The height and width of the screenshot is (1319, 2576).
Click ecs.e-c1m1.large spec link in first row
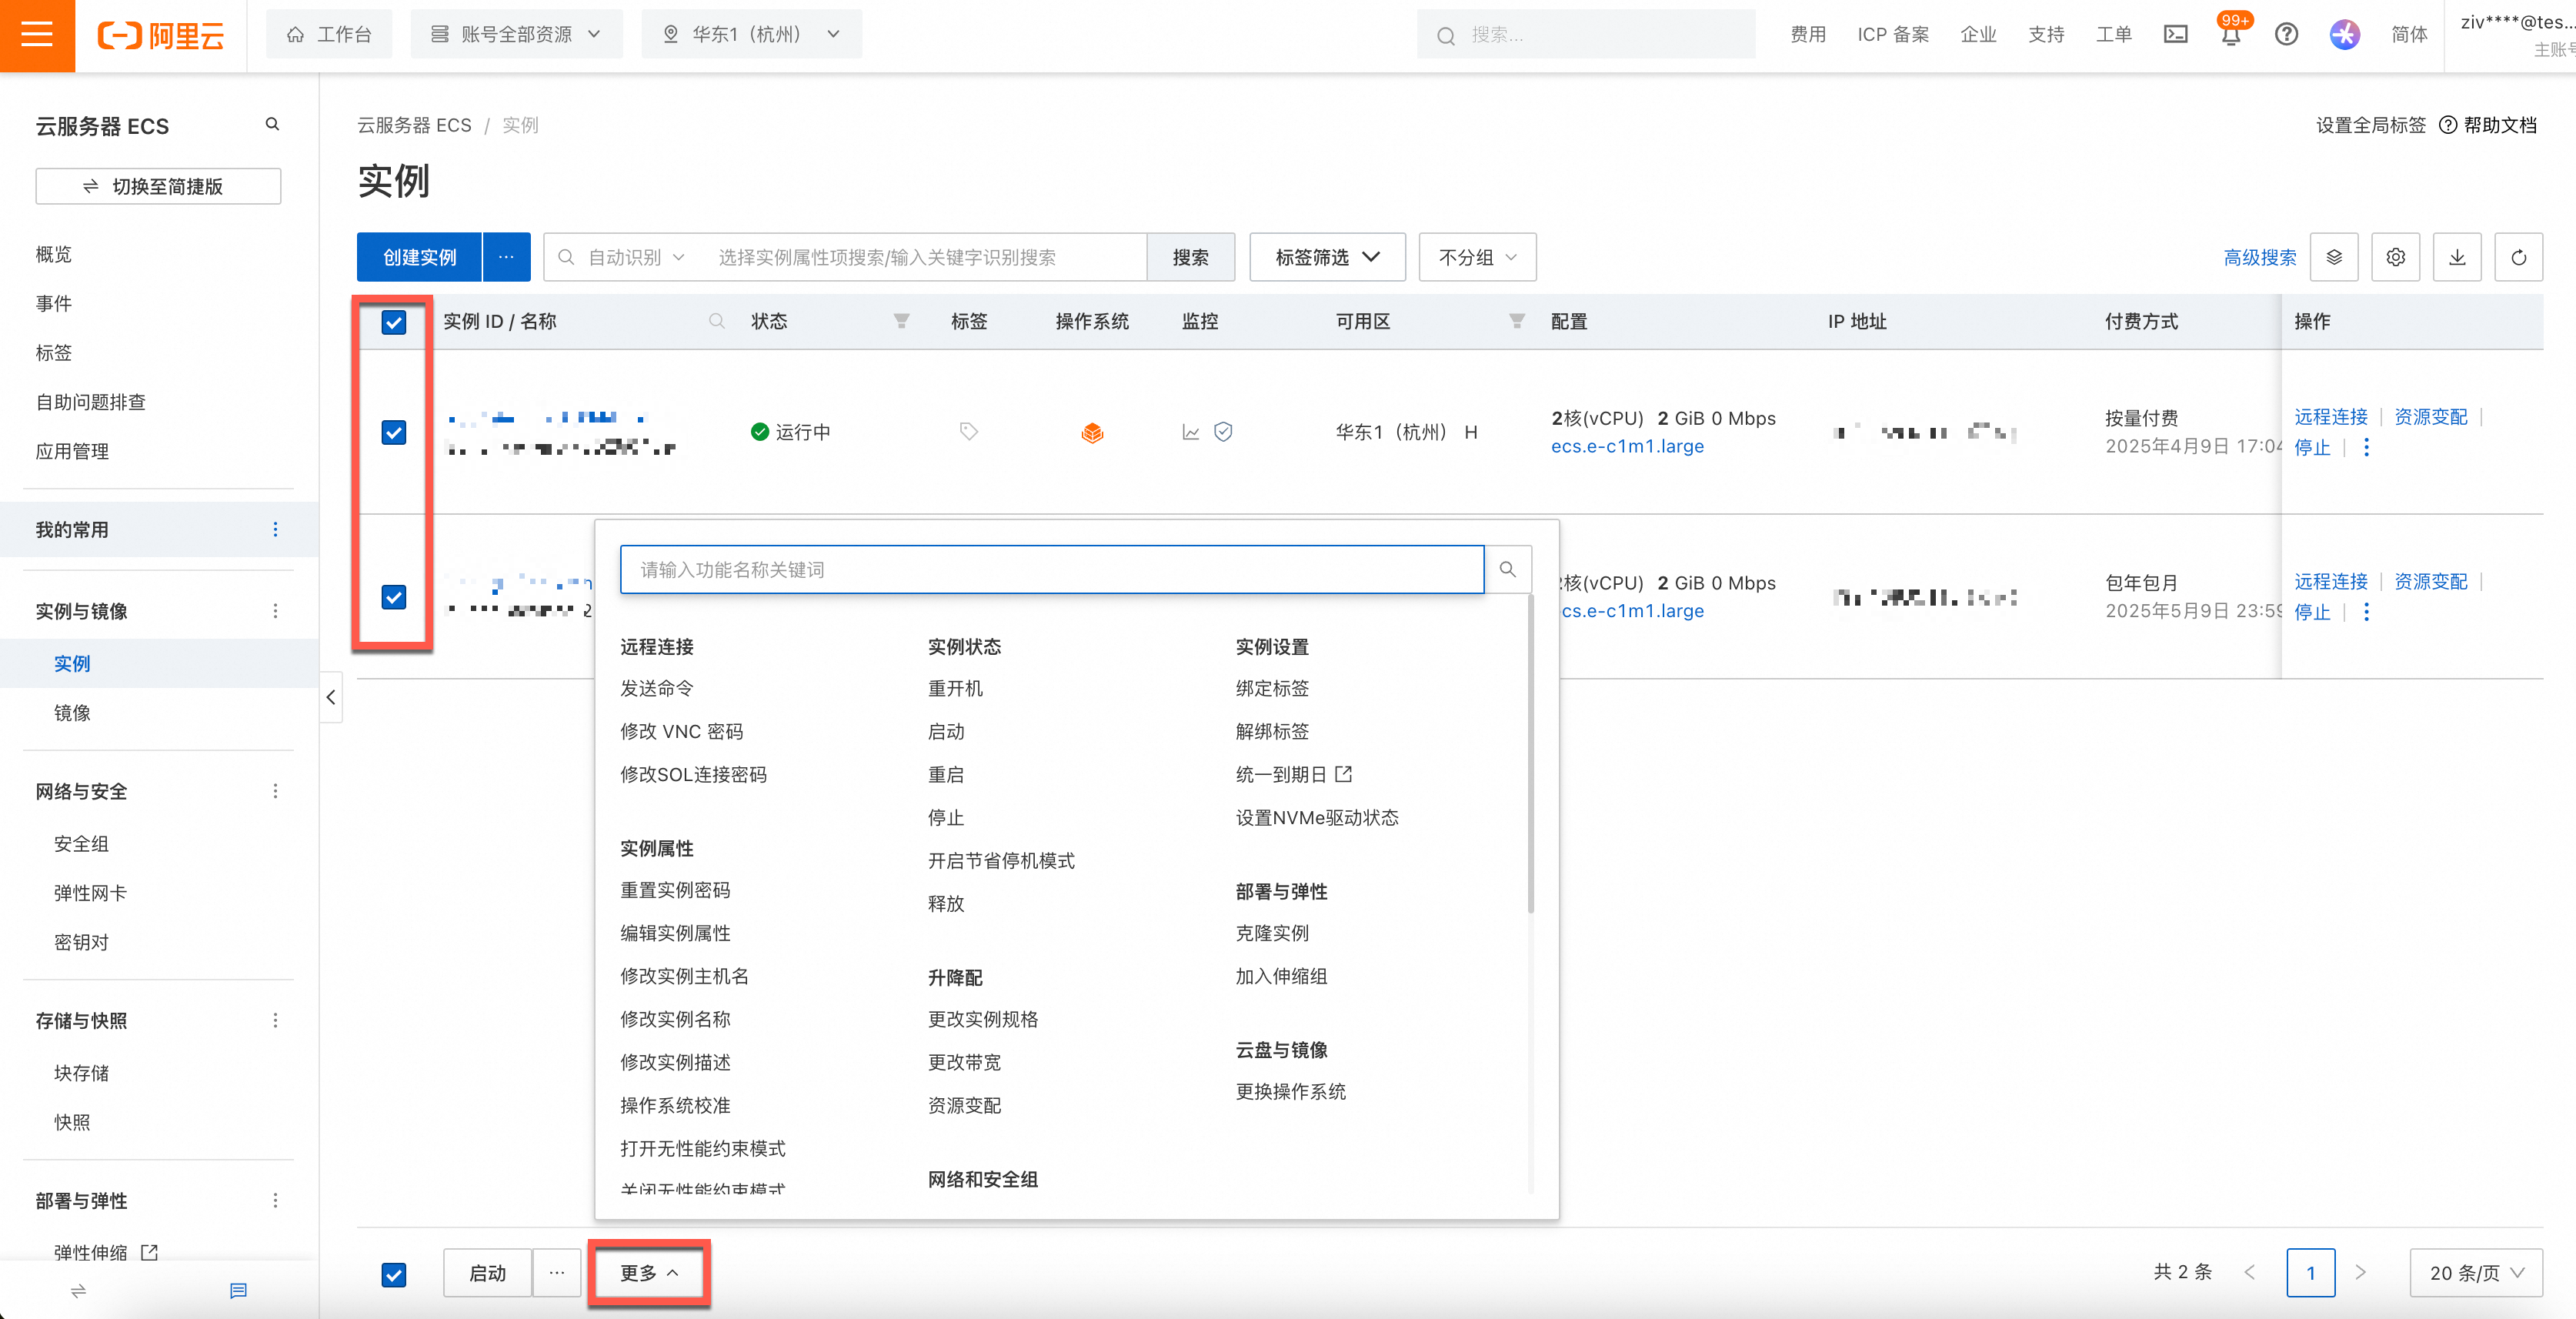[x=1627, y=446]
